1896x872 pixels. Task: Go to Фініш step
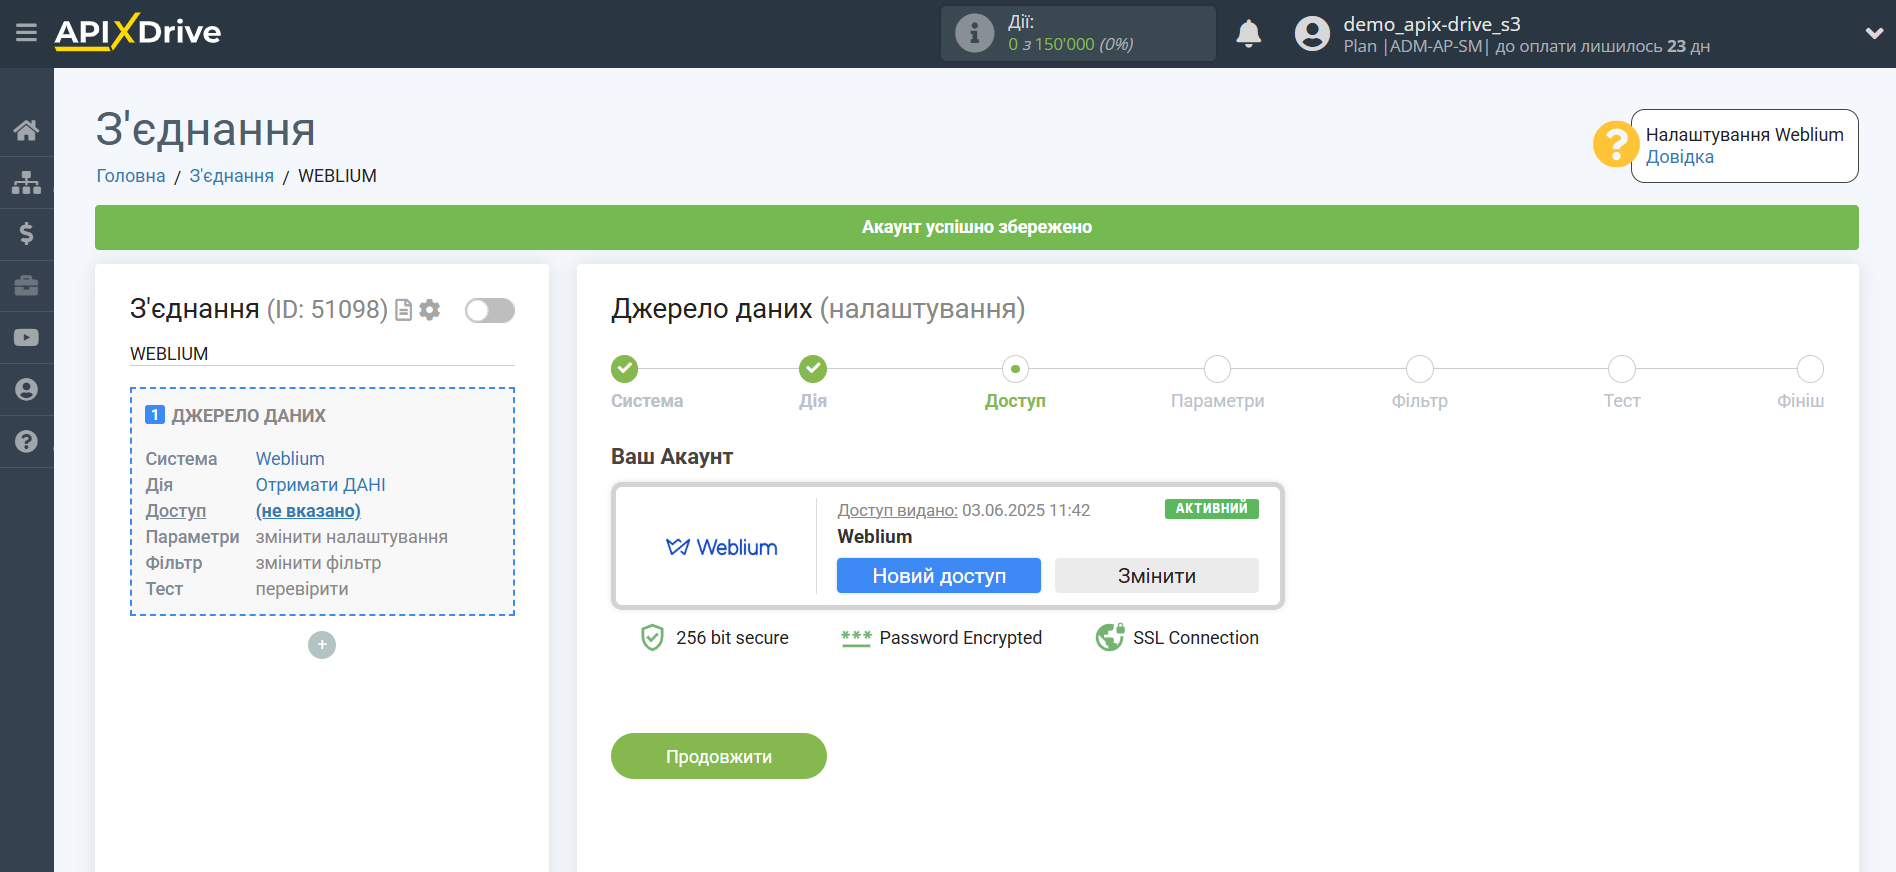click(1810, 369)
